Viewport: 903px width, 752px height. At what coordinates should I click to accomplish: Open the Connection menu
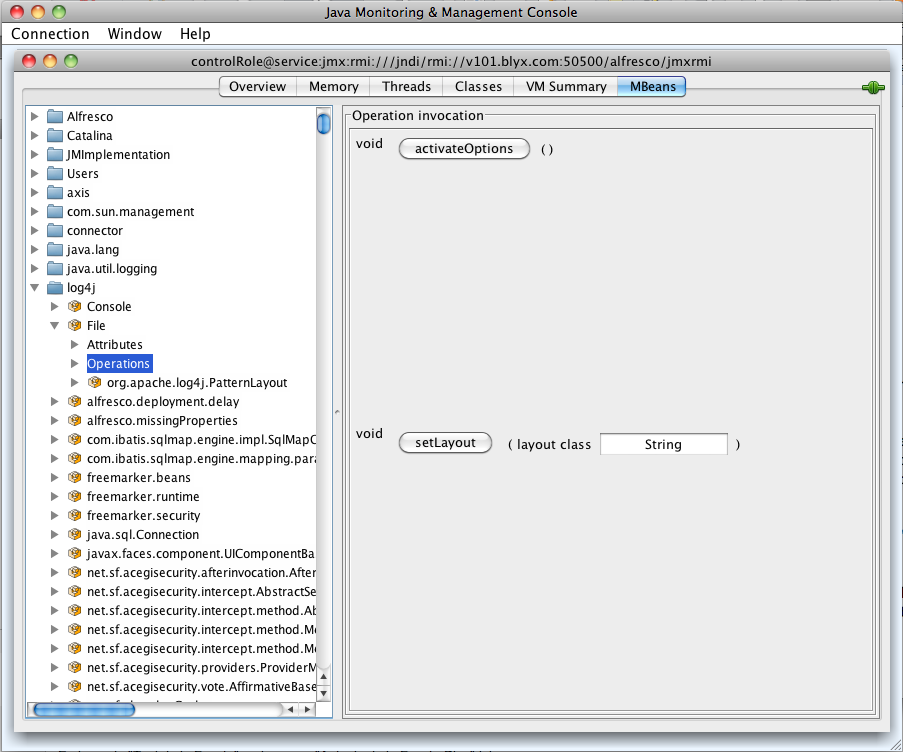50,34
